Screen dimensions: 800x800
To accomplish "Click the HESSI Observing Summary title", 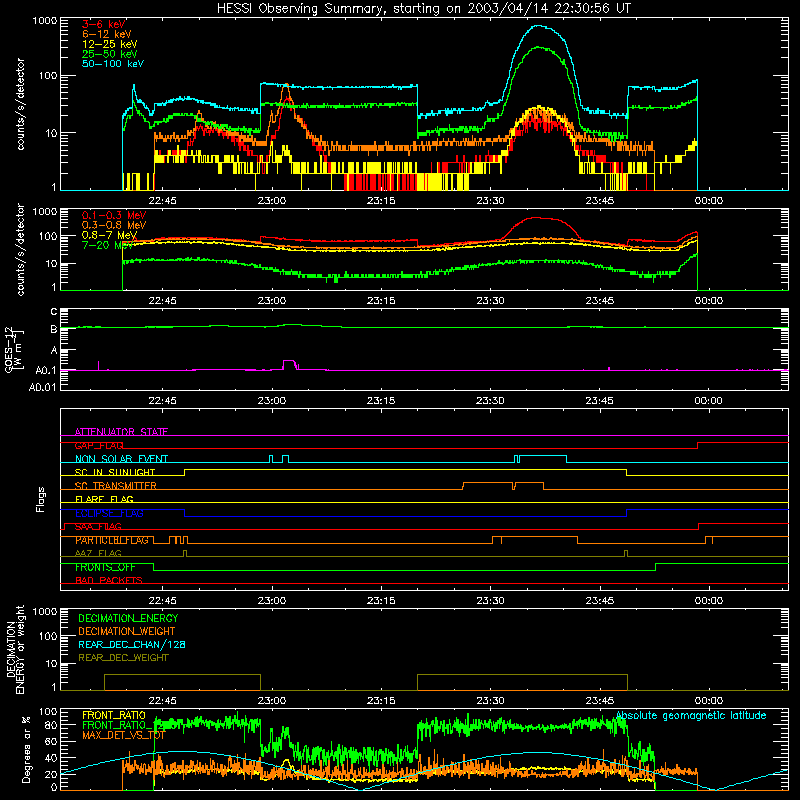I will pos(423,9).
